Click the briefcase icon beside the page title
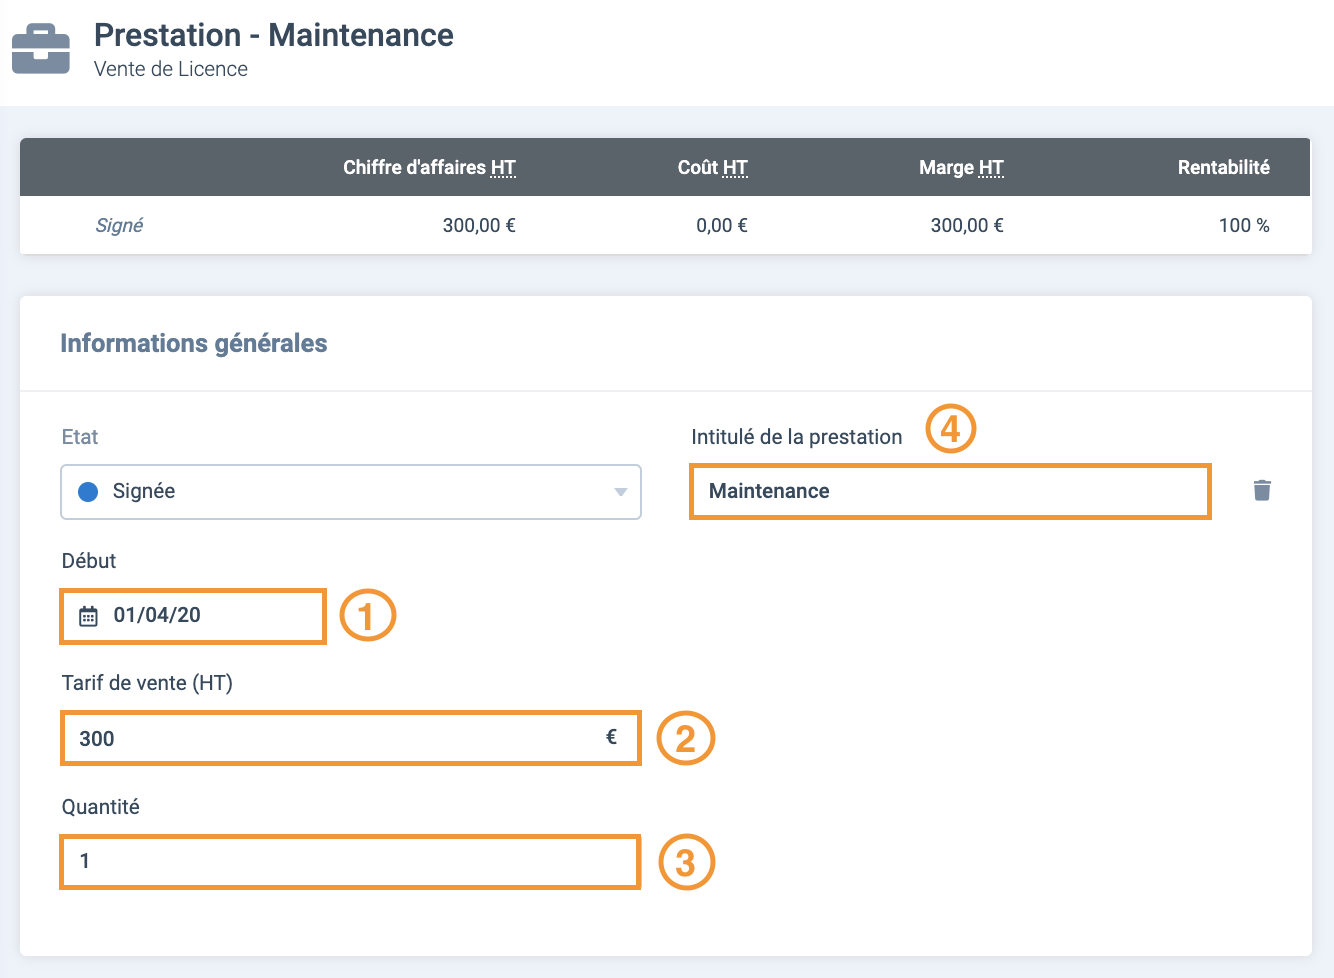The image size is (1334, 978). 41,50
